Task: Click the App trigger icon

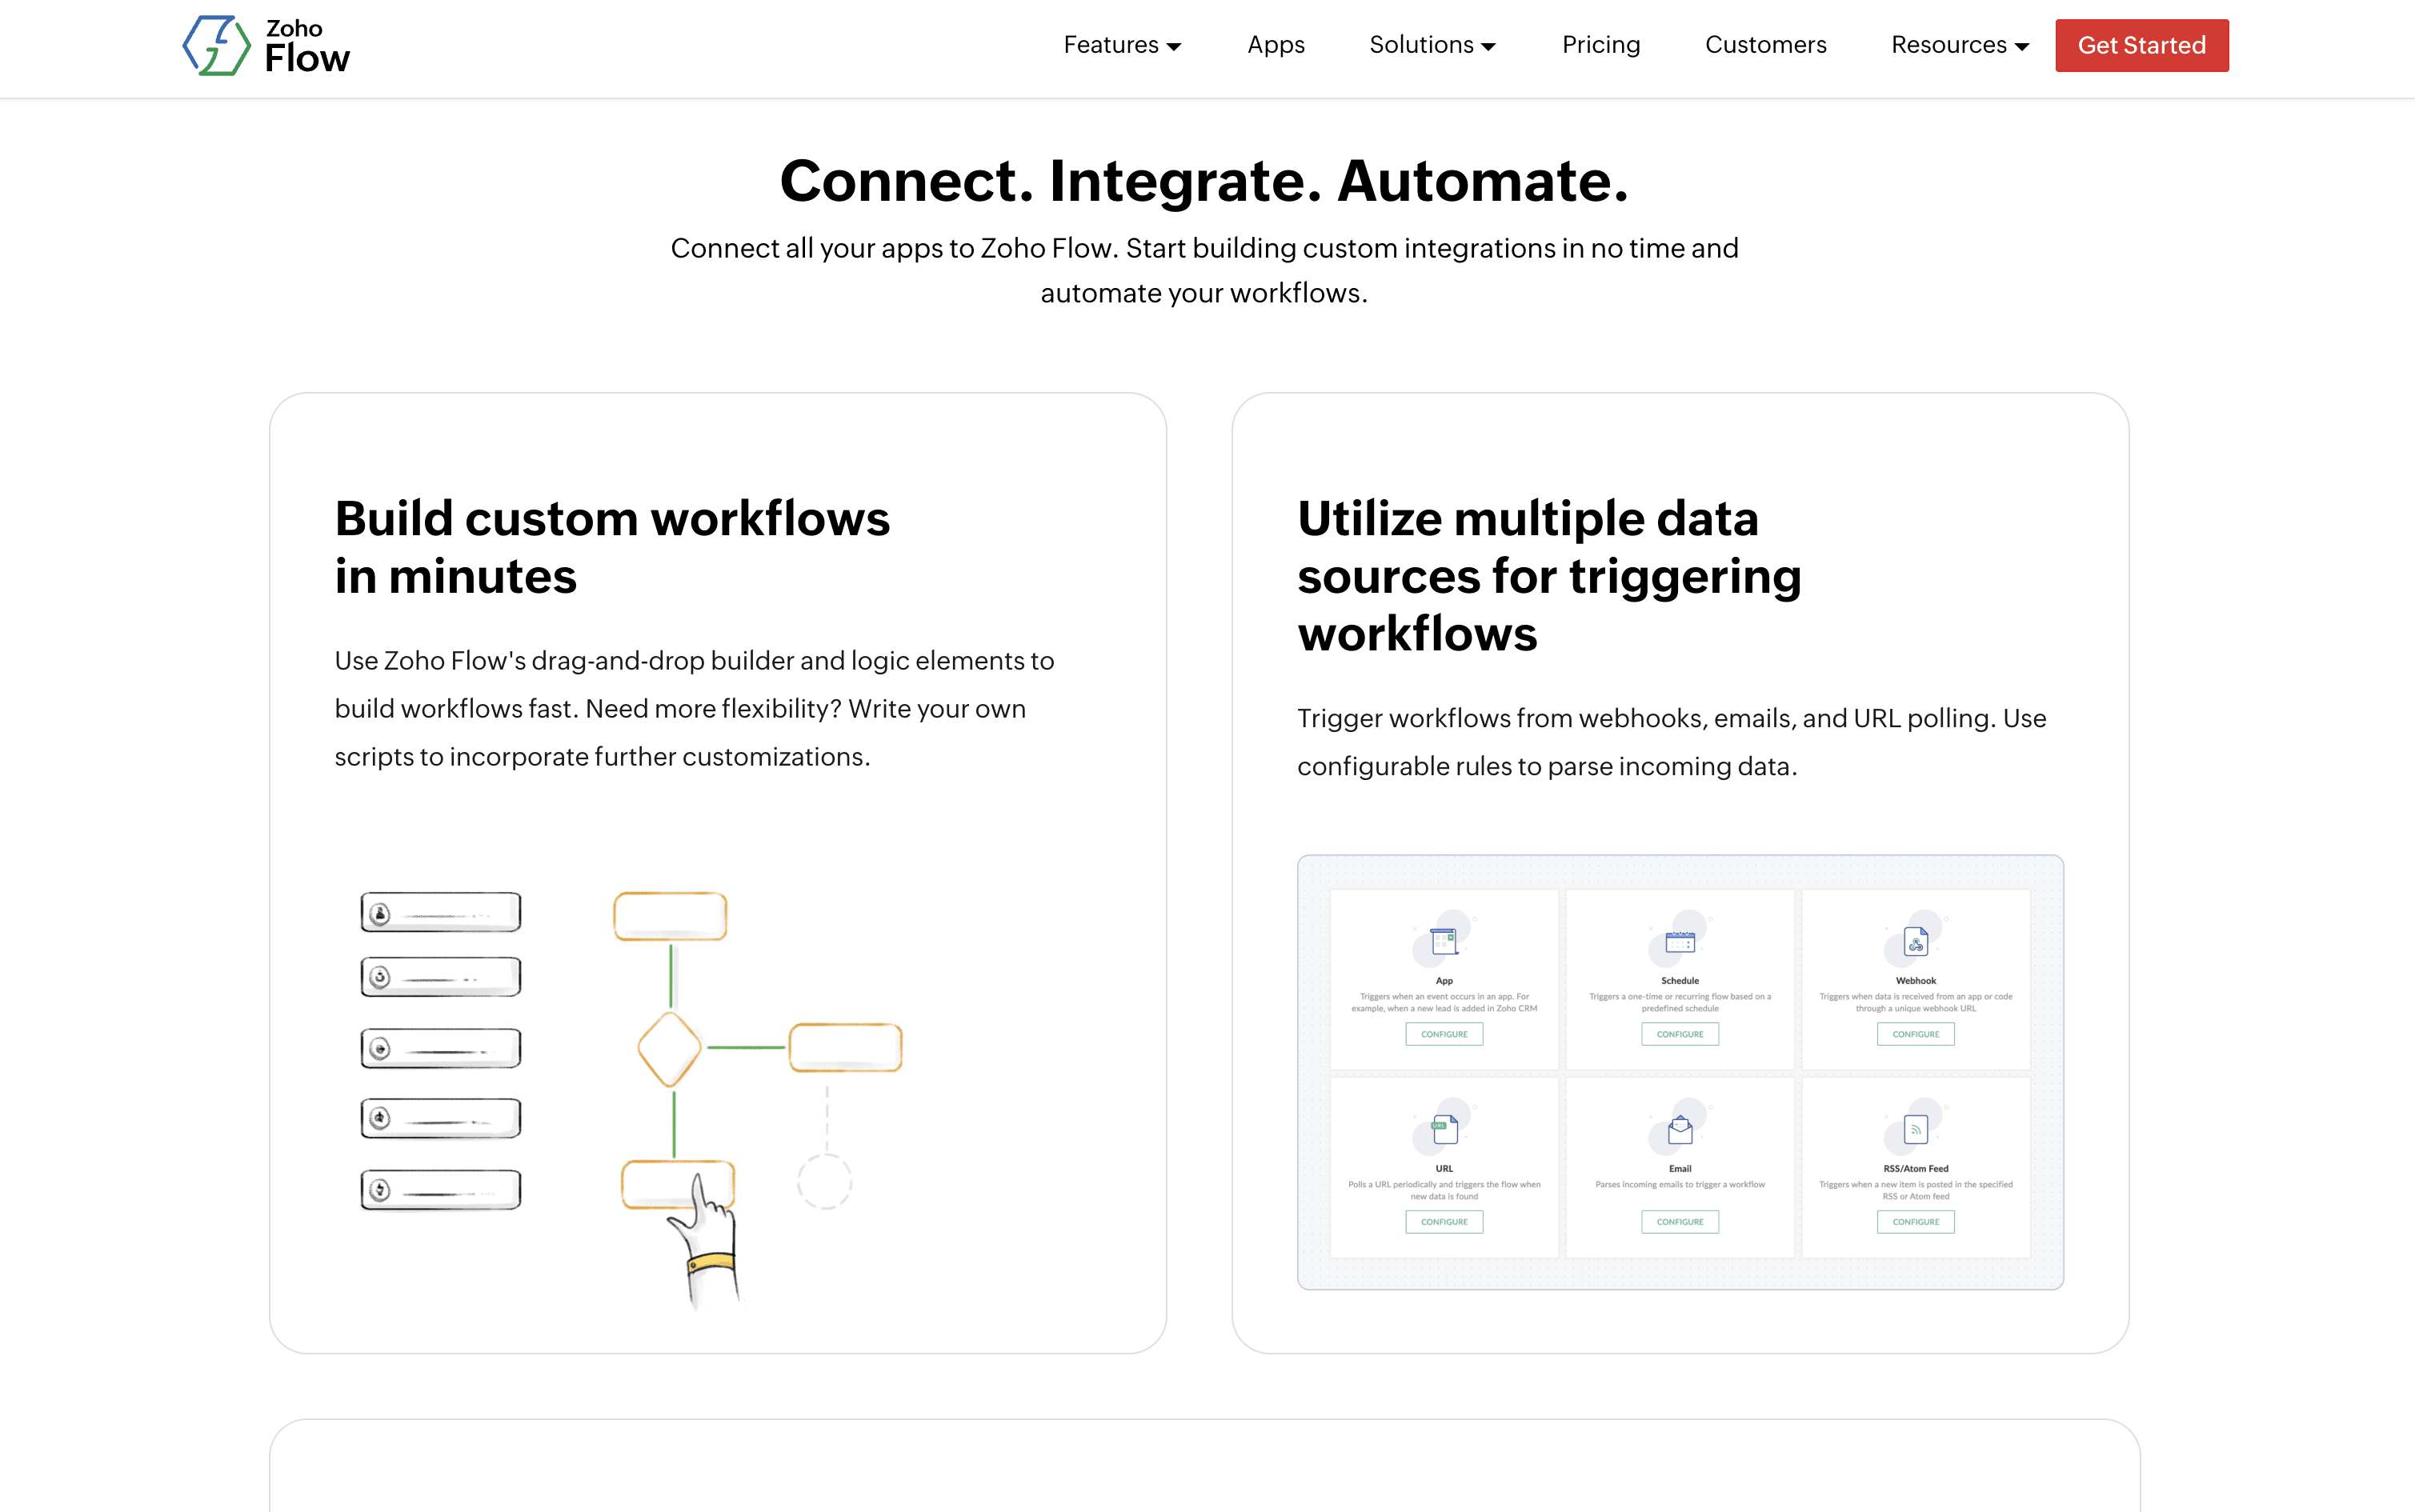Action: (1444, 940)
